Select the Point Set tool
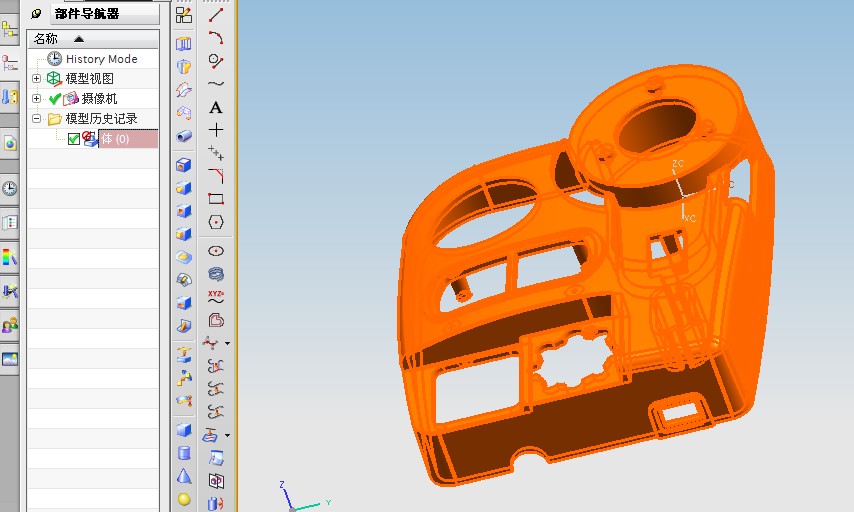Screen dimensions: 854x512 (216, 153)
